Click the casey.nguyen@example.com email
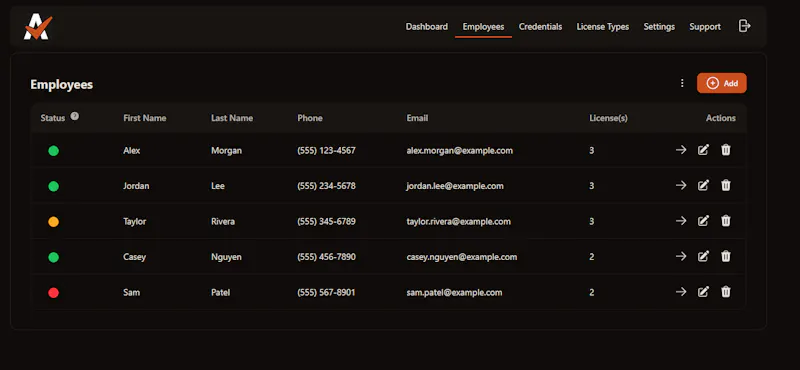Image resolution: width=800 pixels, height=370 pixels. pyautogui.click(x=461, y=257)
